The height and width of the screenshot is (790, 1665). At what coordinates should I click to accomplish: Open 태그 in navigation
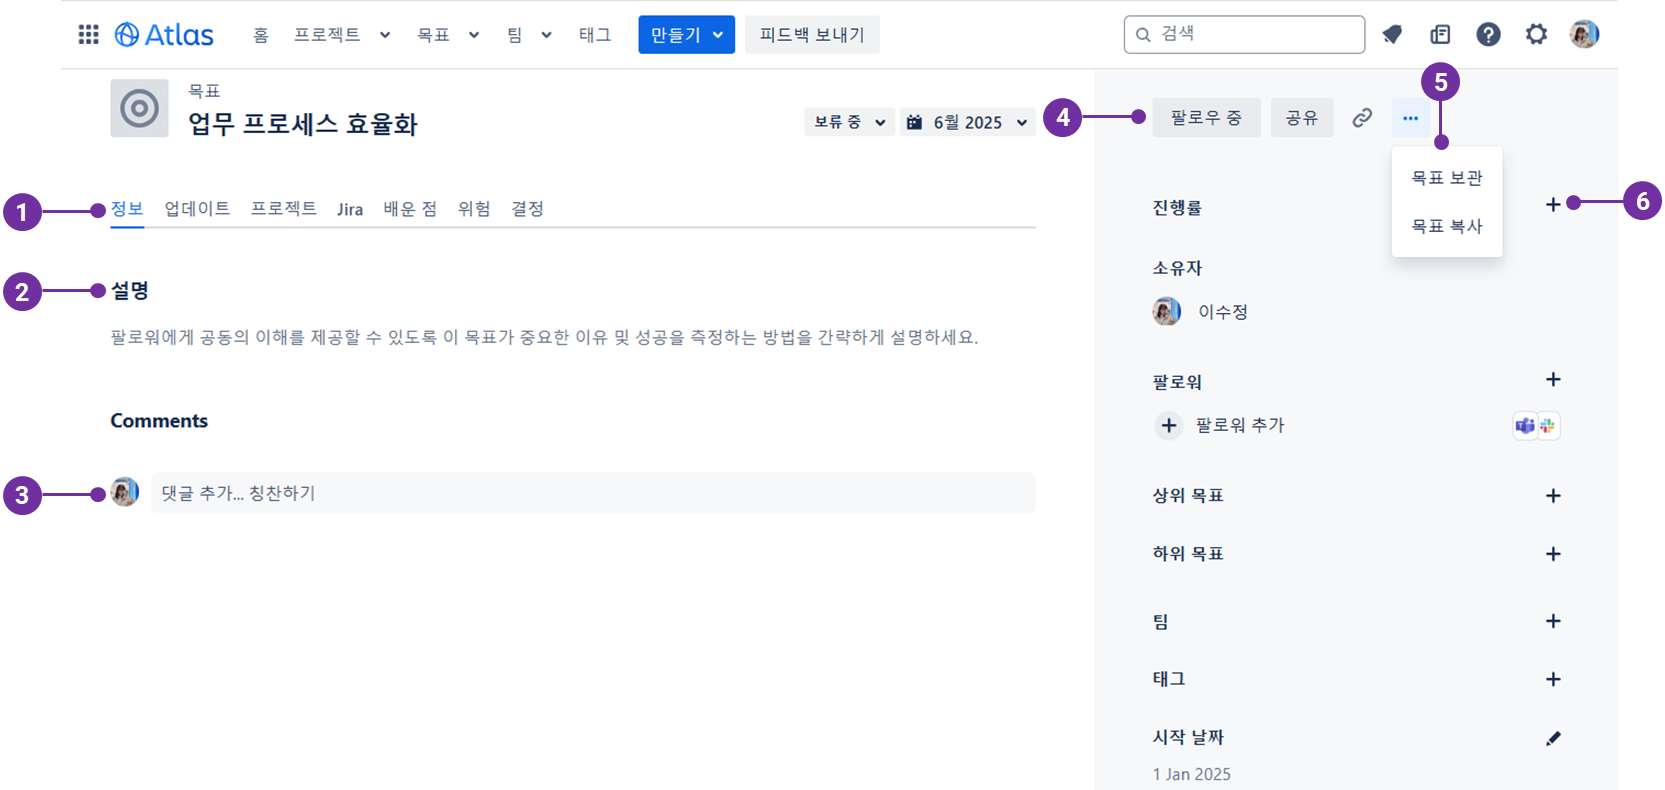595,35
